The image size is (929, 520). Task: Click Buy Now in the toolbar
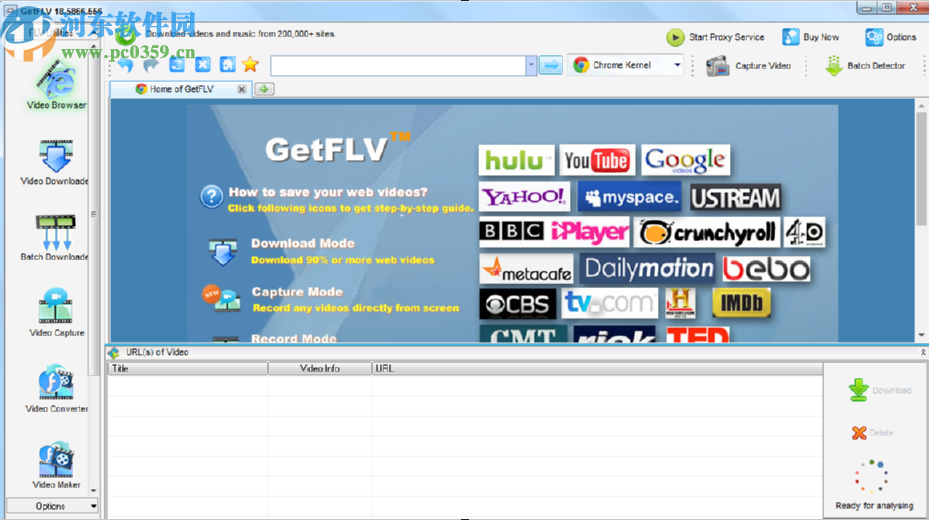810,37
